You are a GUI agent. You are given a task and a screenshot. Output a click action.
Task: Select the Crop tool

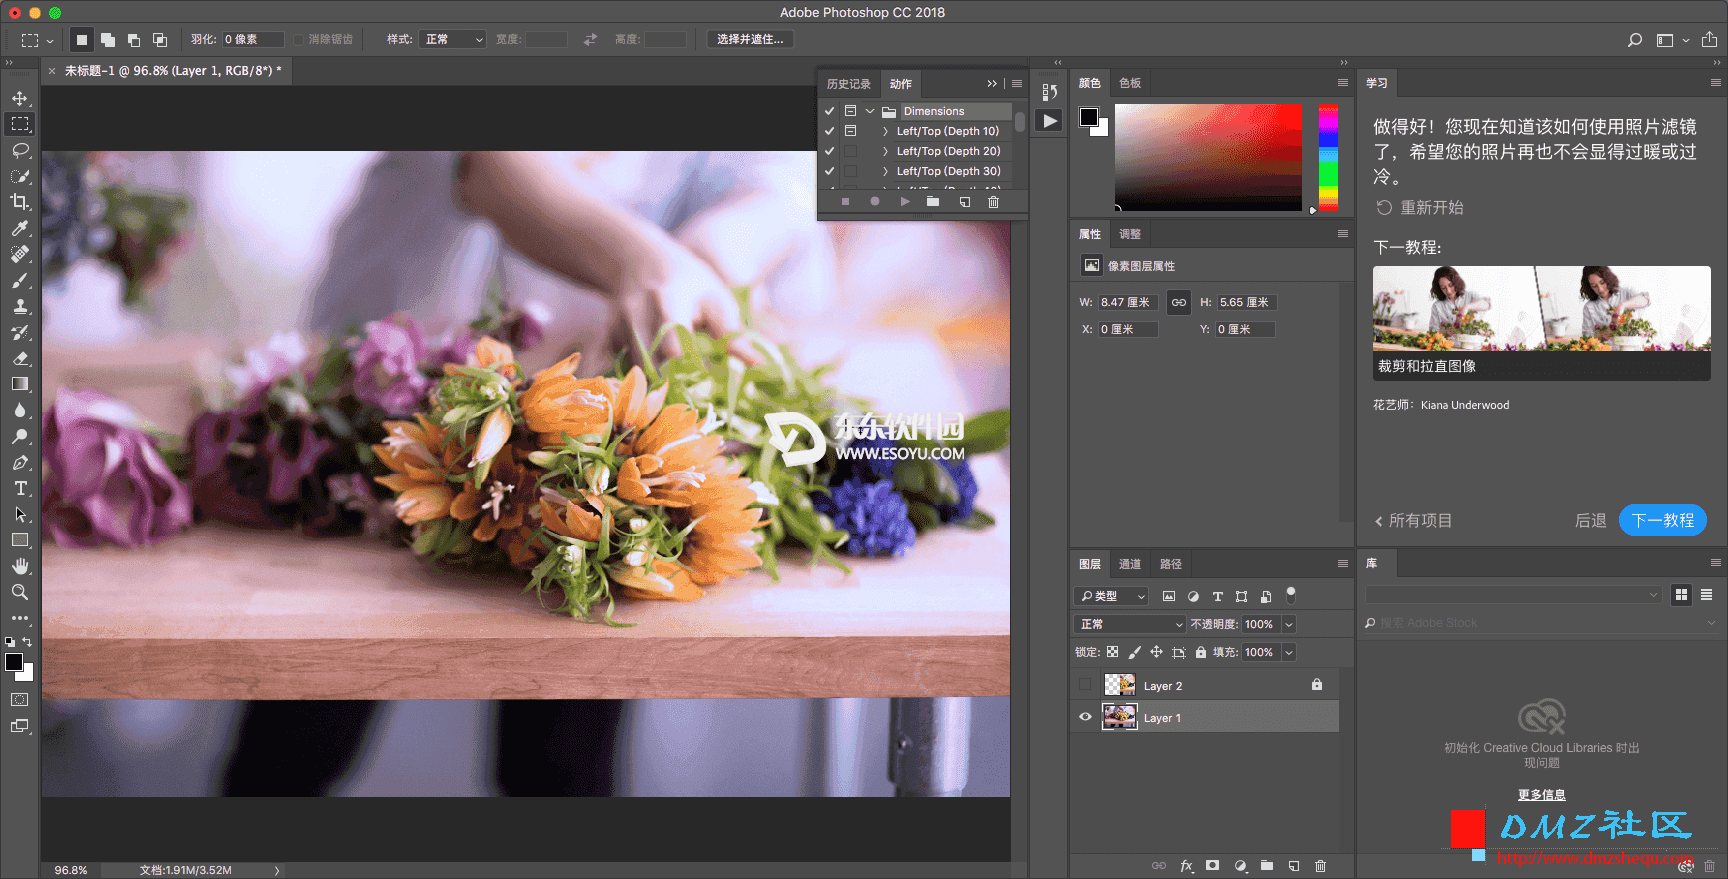click(20, 202)
